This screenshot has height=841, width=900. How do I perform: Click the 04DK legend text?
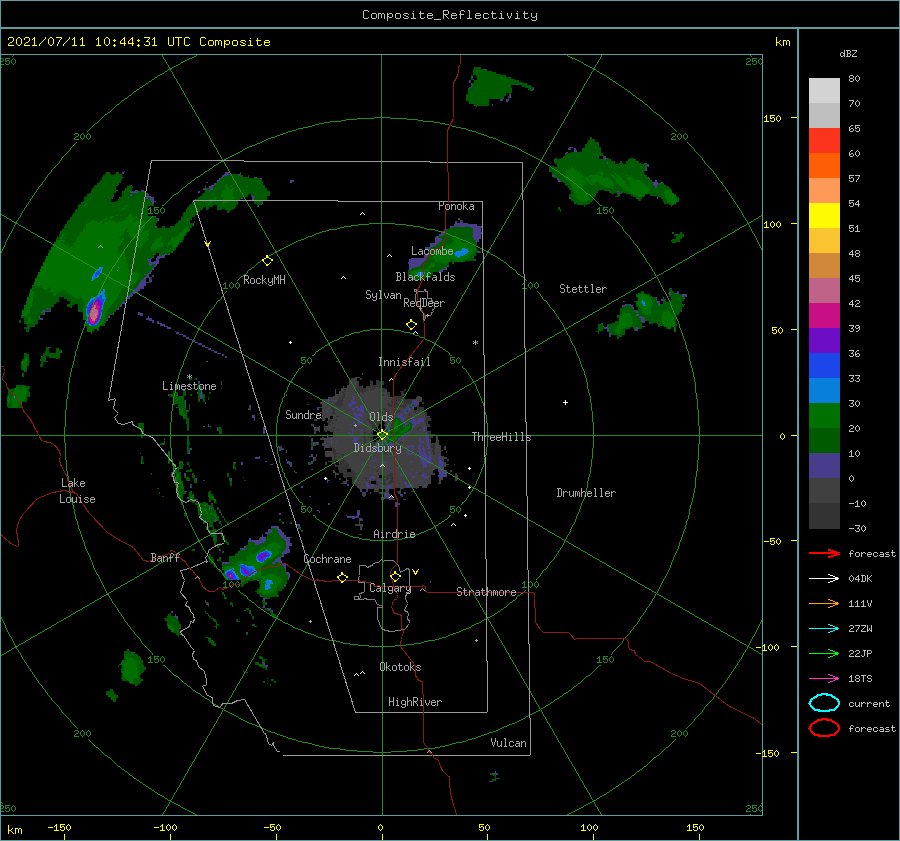[860, 579]
